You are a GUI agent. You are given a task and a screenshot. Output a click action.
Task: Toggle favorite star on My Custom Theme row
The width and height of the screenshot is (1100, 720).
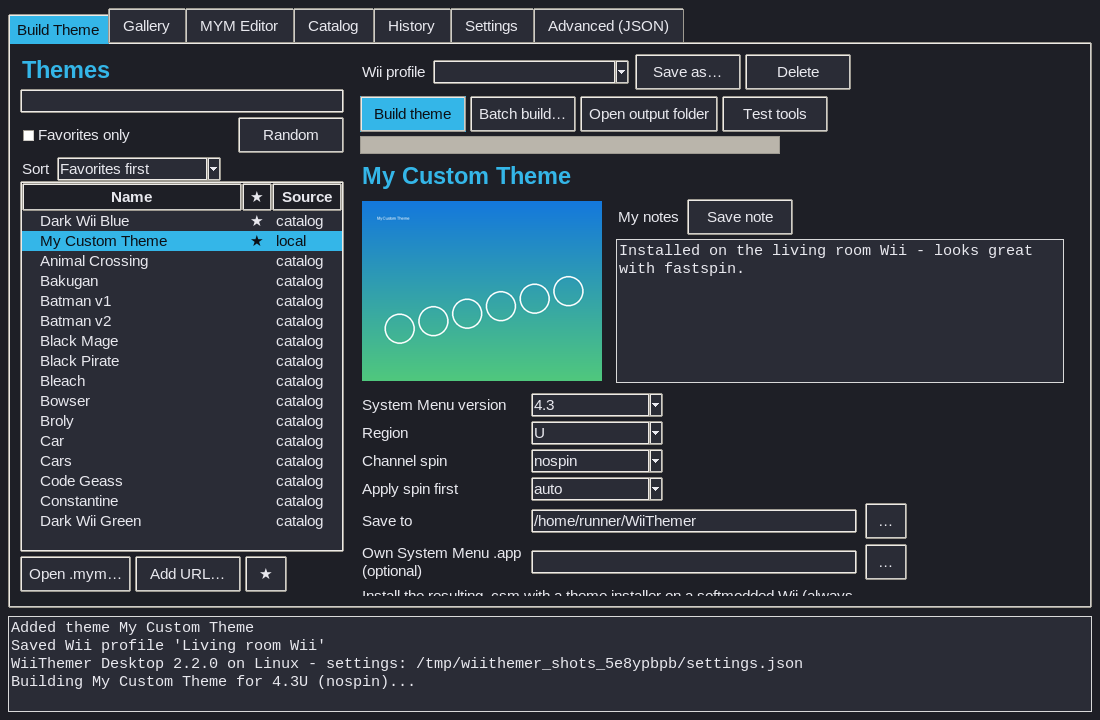pyautogui.click(x=257, y=241)
